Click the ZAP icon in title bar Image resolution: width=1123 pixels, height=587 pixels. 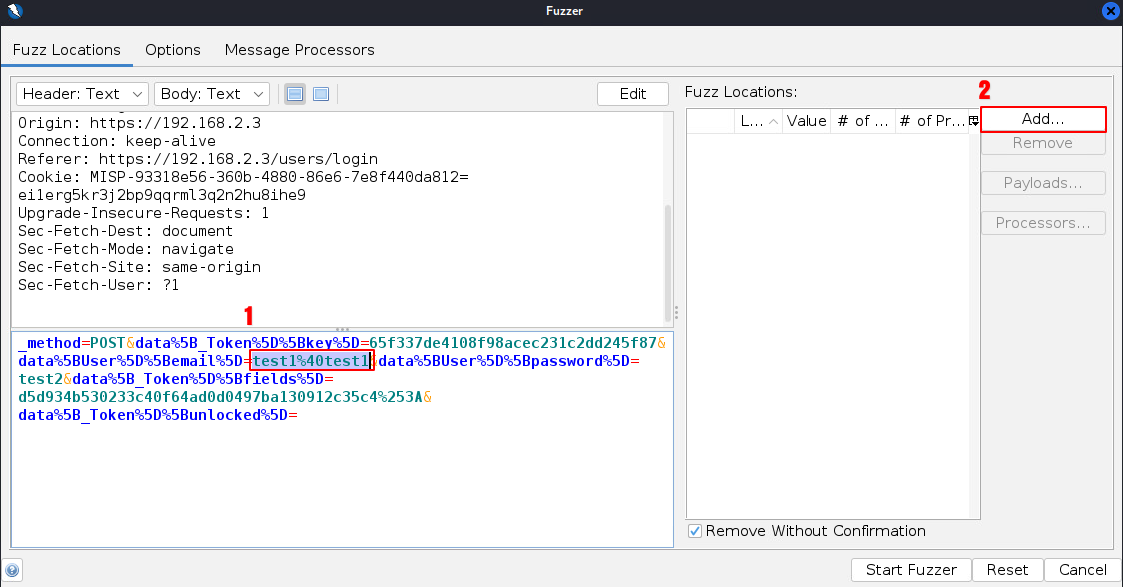[x=13, y=11]
